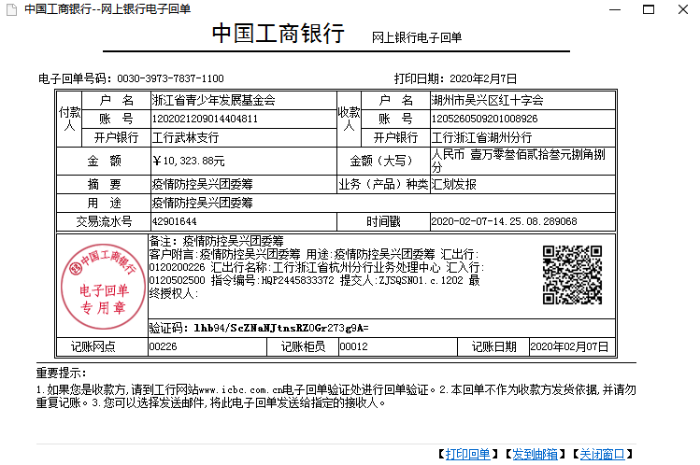Image resolution: width=700 pixels, height=465 pixels.
Task: Click the www.icbc.com.cn text in notice
Action: tap(241, 390)
